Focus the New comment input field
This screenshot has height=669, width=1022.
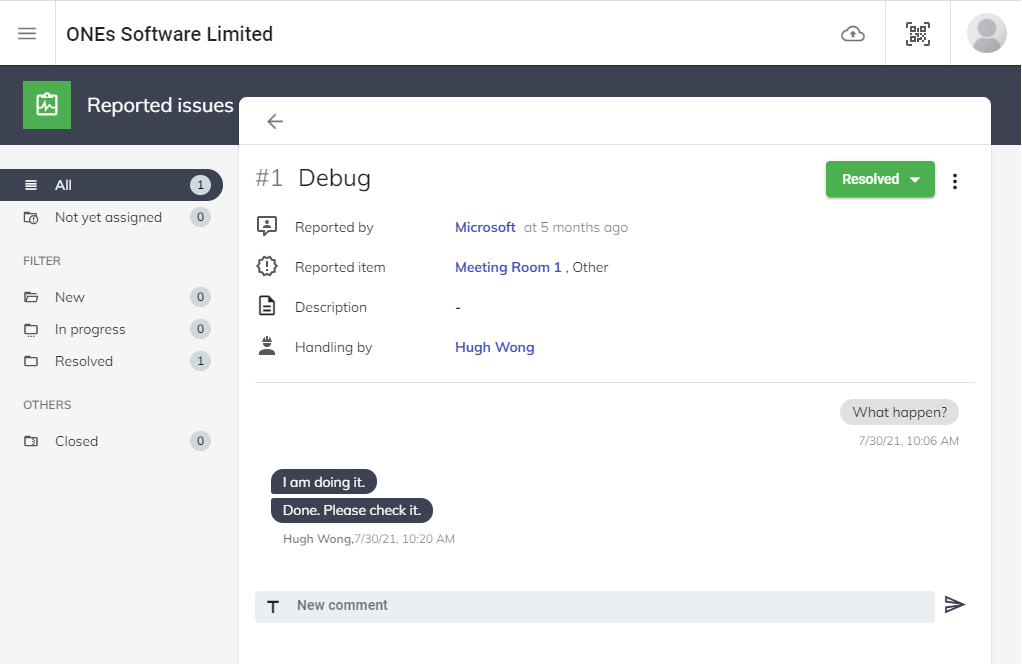[610, 606]
